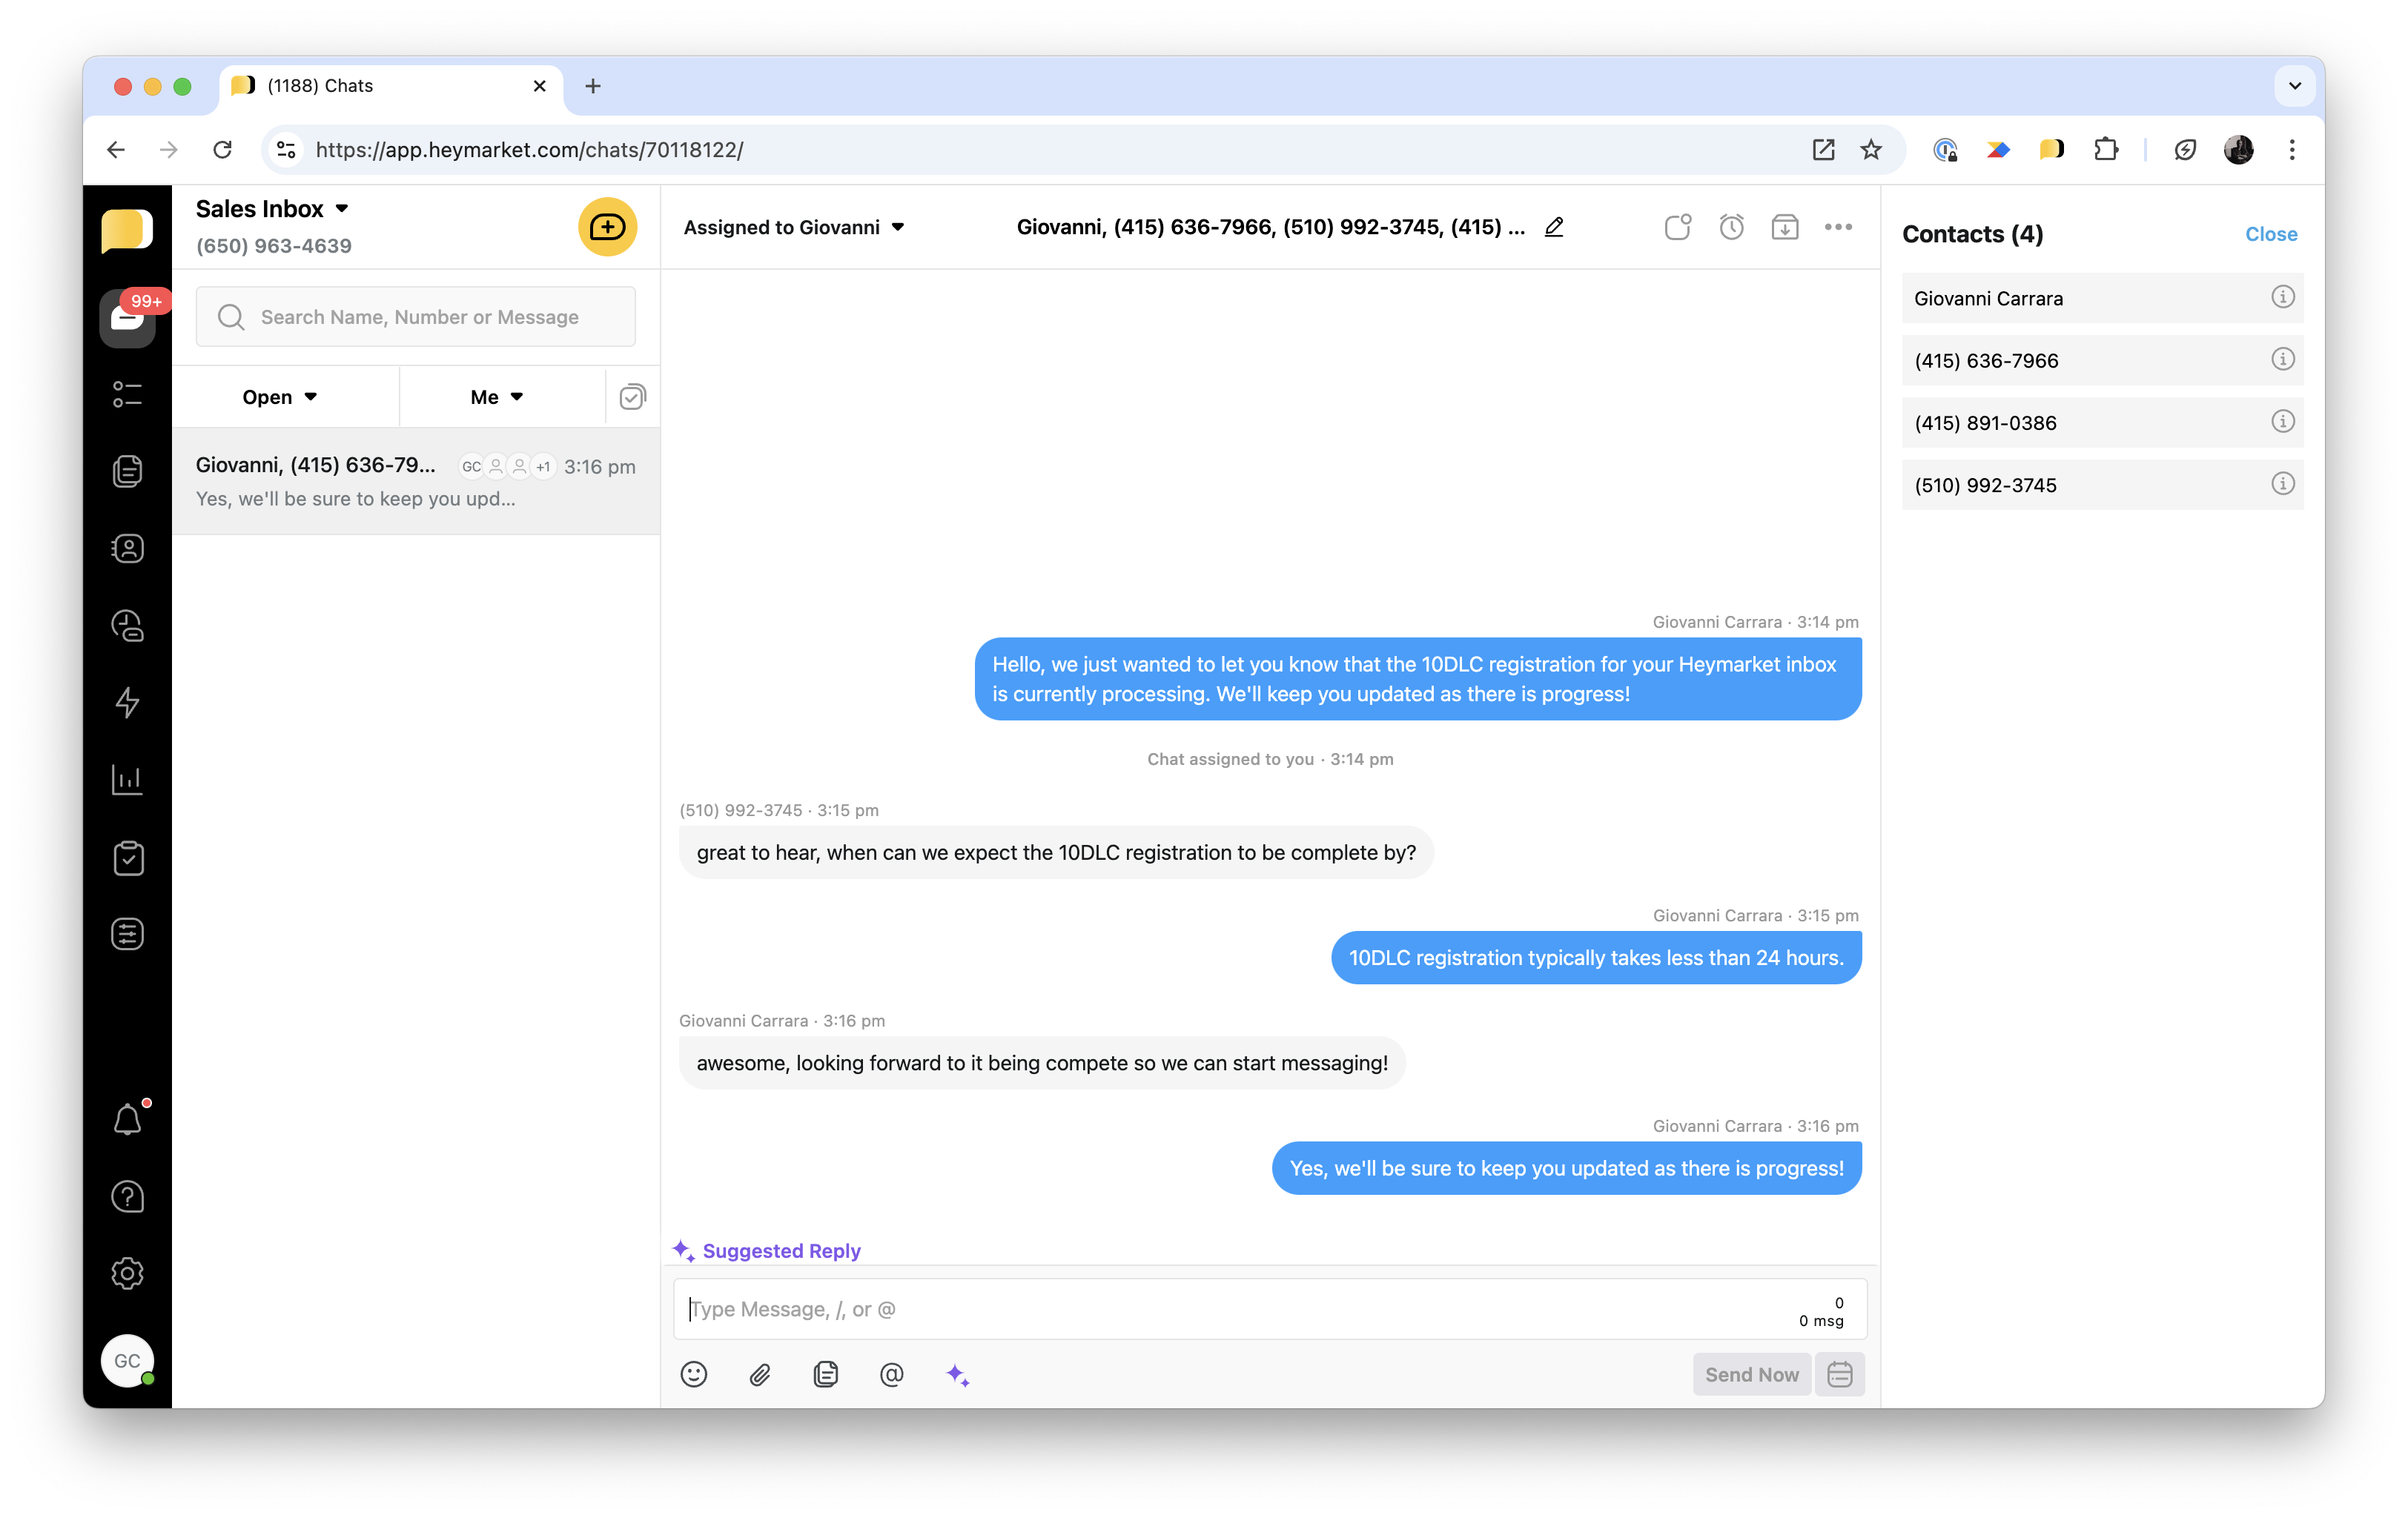Open the Open status filter dropdown

click(x=280, y=397)
